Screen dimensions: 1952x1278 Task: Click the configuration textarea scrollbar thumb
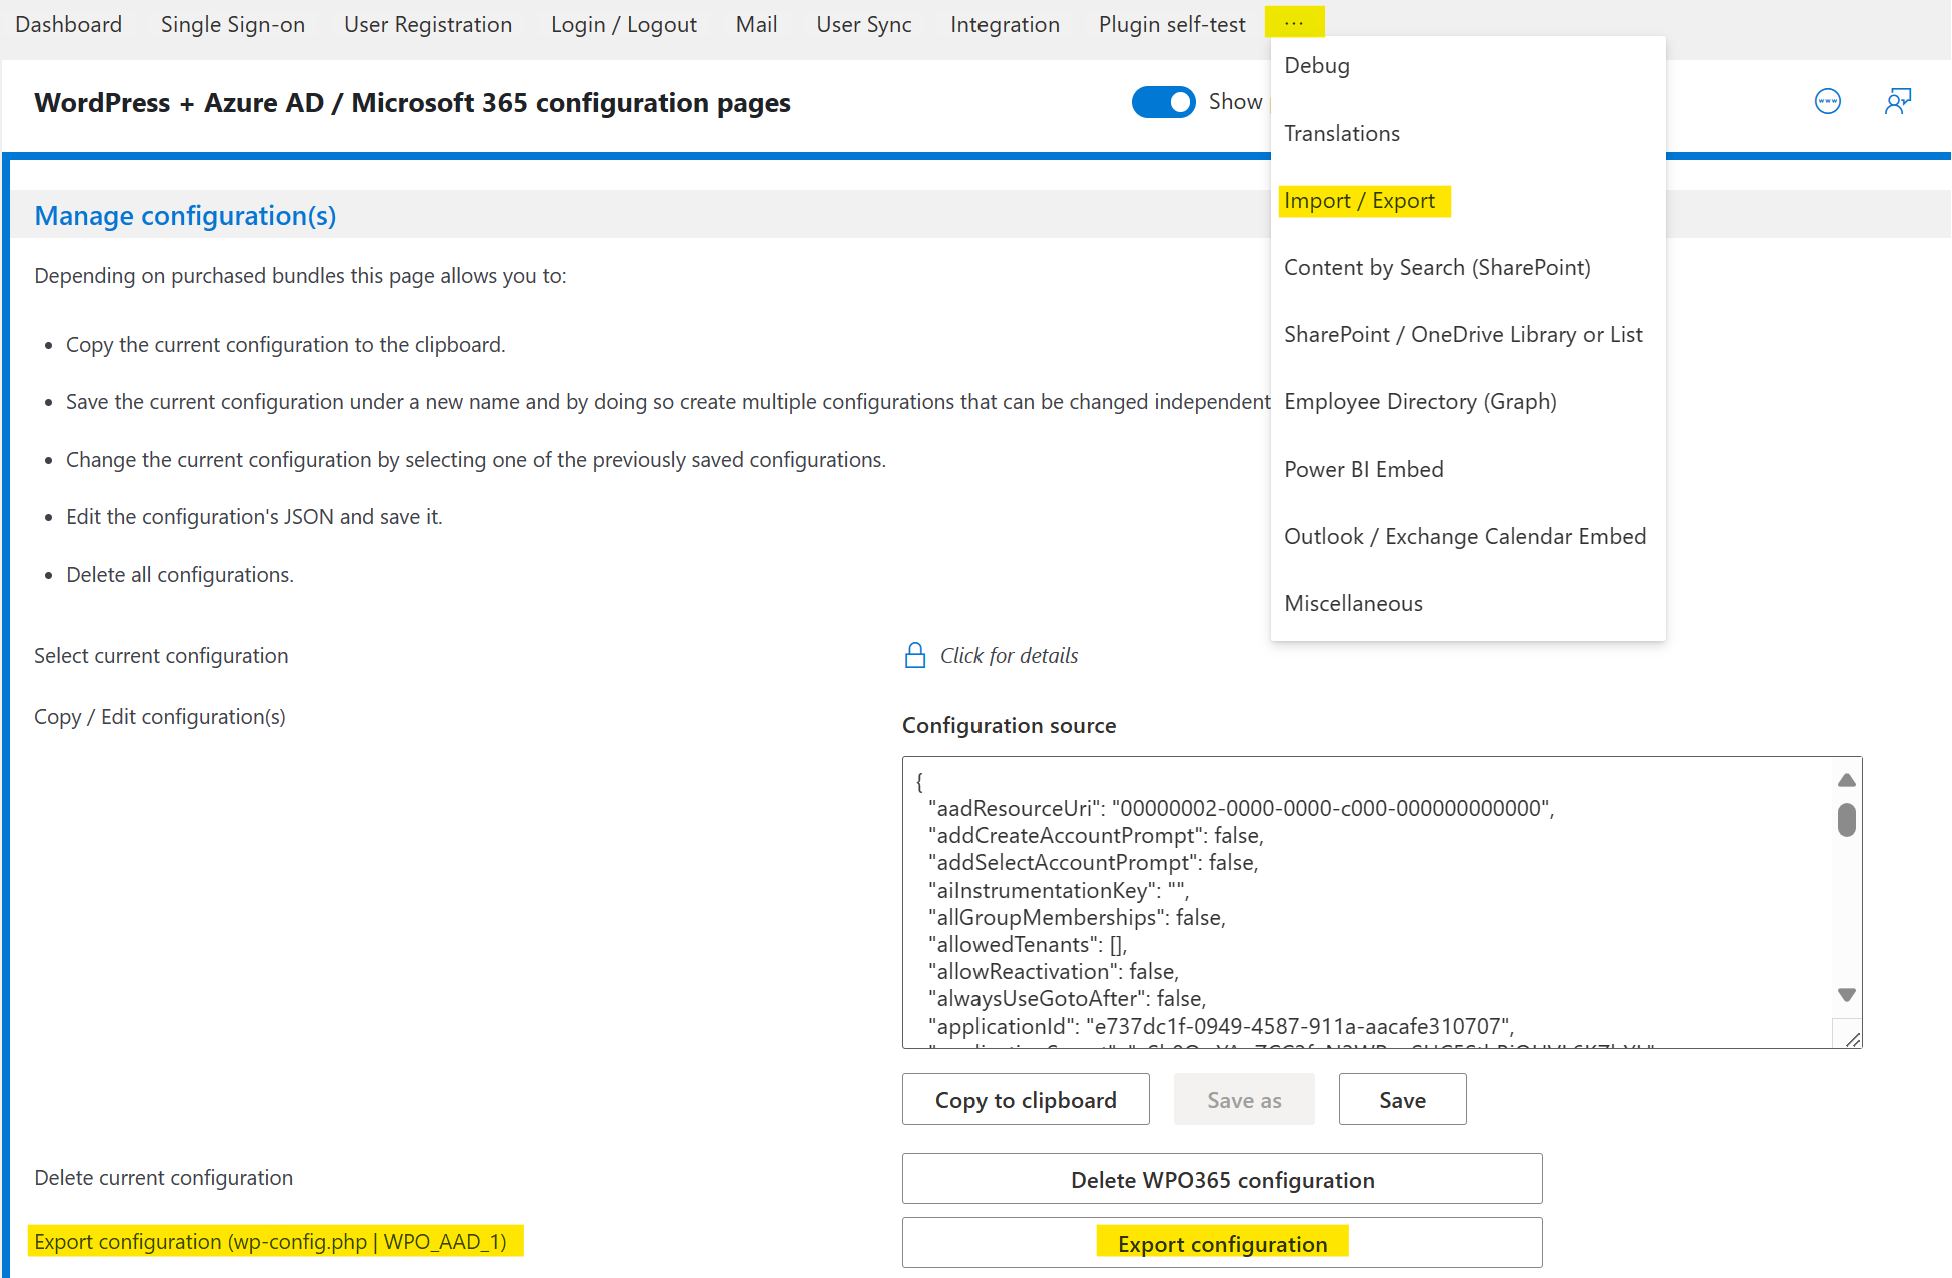tap(1847, 820)
